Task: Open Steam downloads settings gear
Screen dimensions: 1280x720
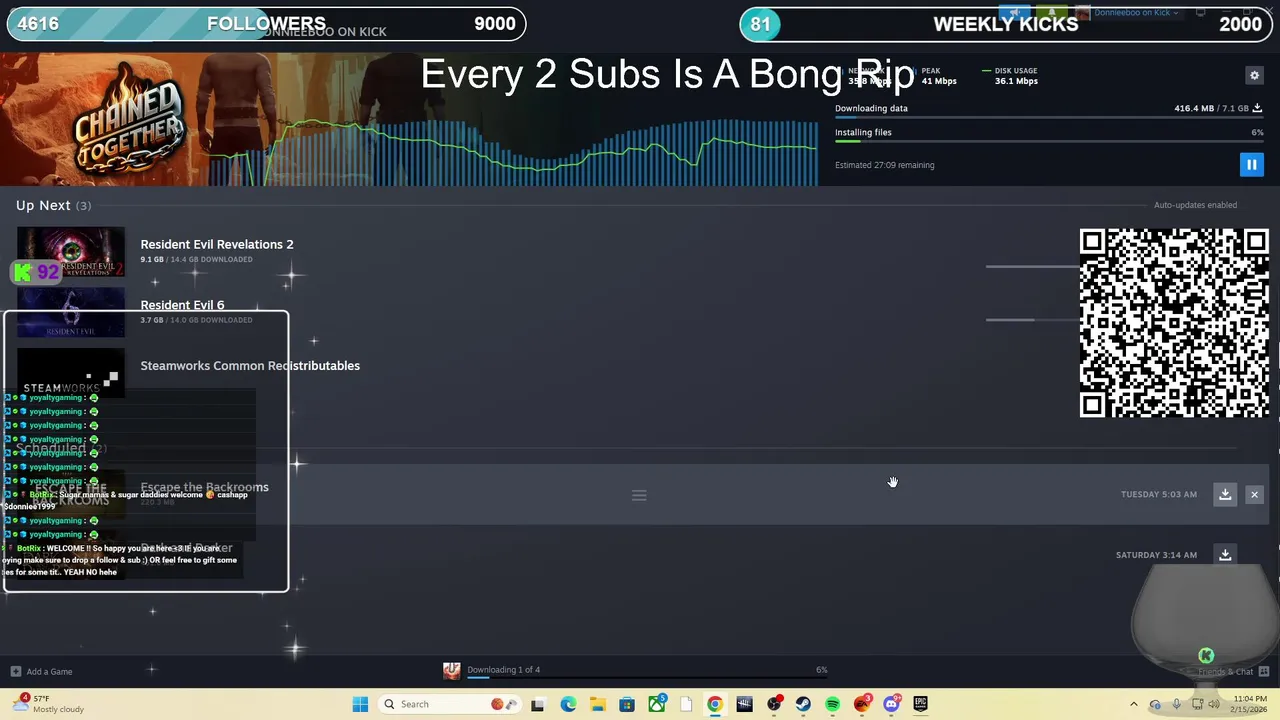Action: pyautogui.click(x=1254, y=75)
